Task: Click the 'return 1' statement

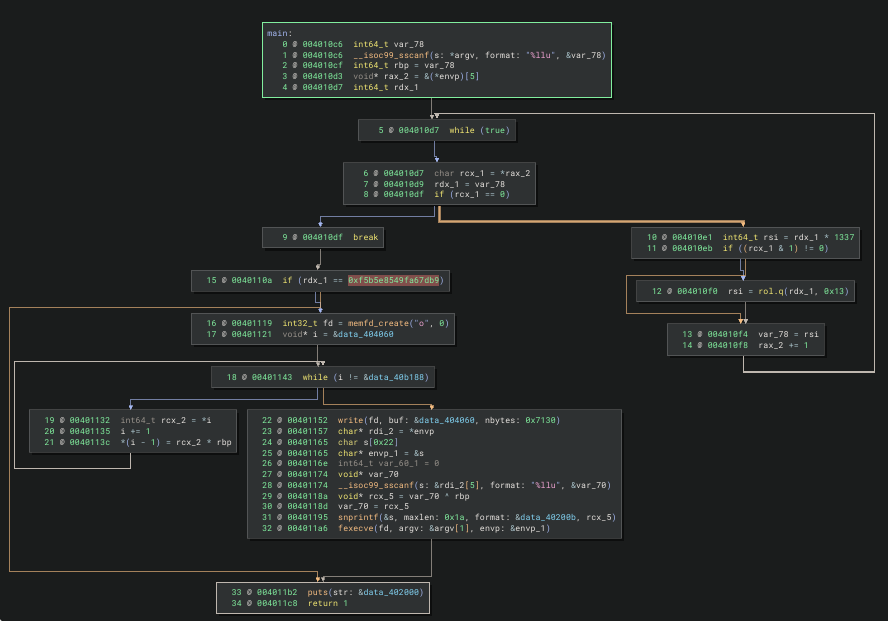Action: (x=327, y=603)
